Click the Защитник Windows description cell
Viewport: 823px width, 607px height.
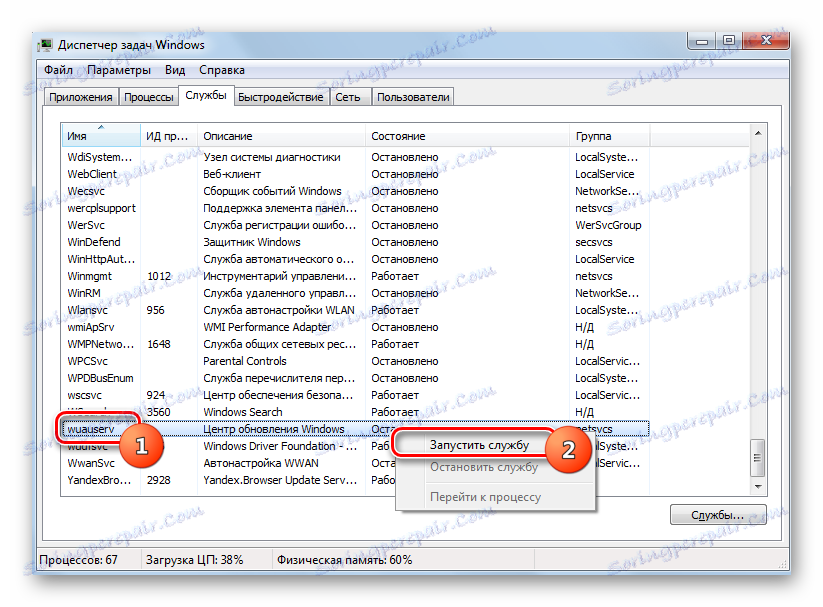(x=251, y=242)
